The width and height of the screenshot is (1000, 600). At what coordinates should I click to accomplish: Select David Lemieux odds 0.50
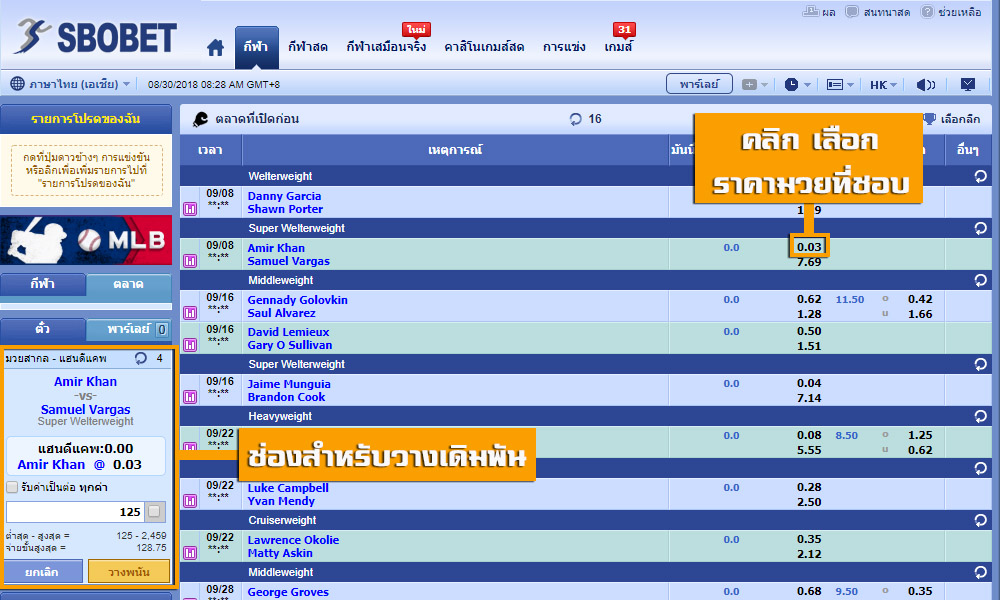click(809, 331)
